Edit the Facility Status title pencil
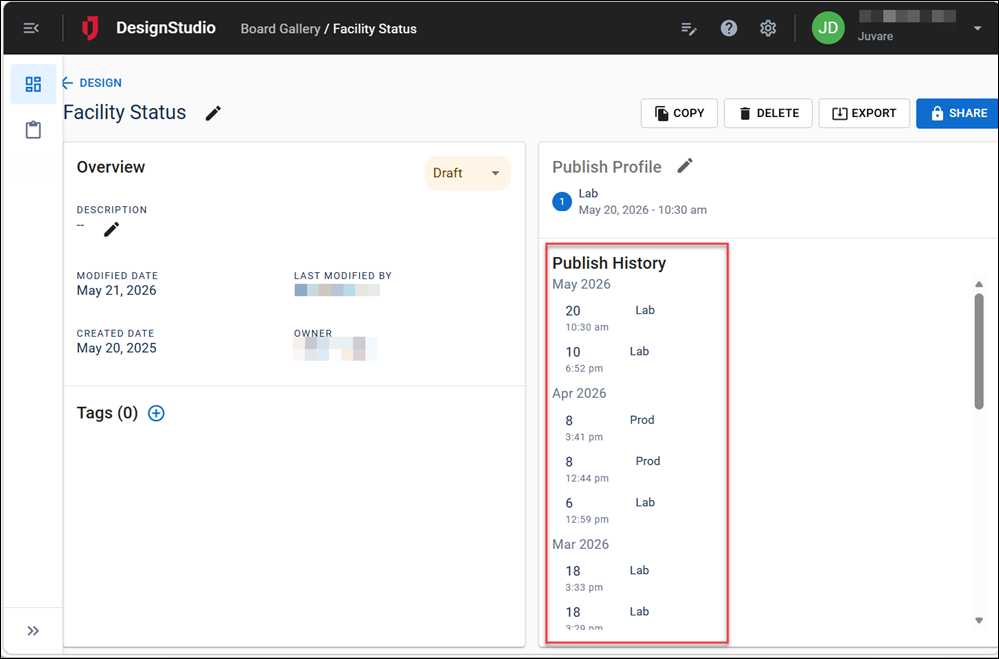The image size is (999, 659). point(213,113)
